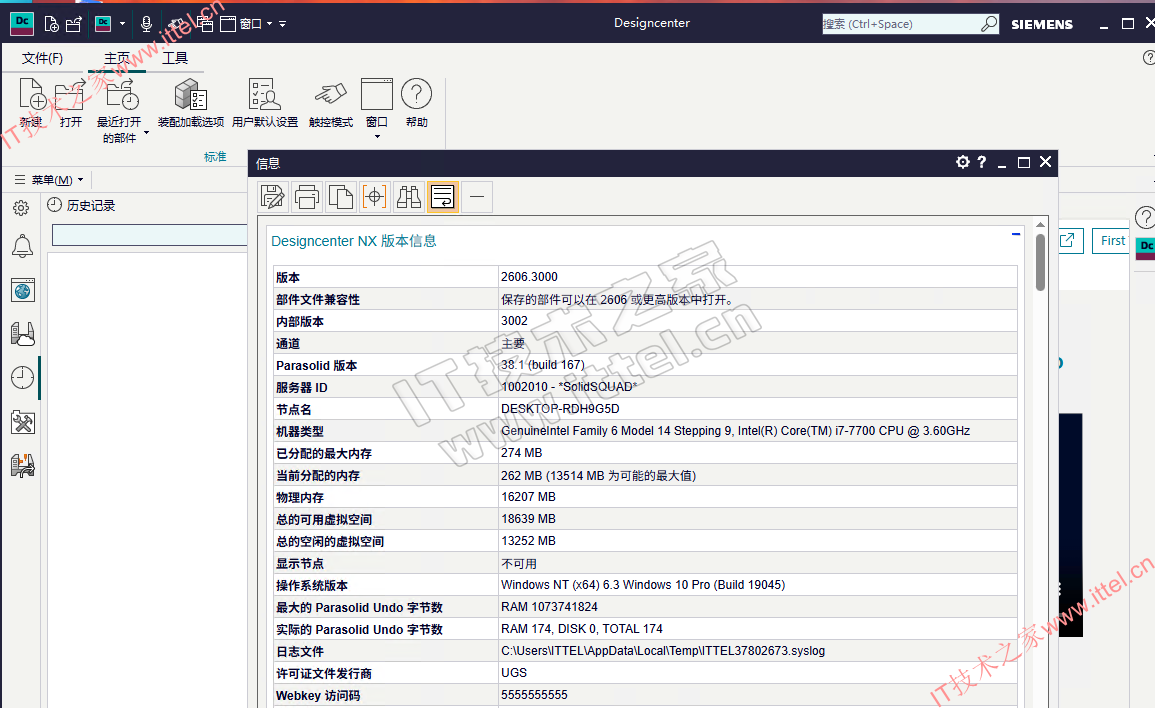1155x708 pixels.
Task: Click the Dc application logo in title bar
Action: point(22,24)
